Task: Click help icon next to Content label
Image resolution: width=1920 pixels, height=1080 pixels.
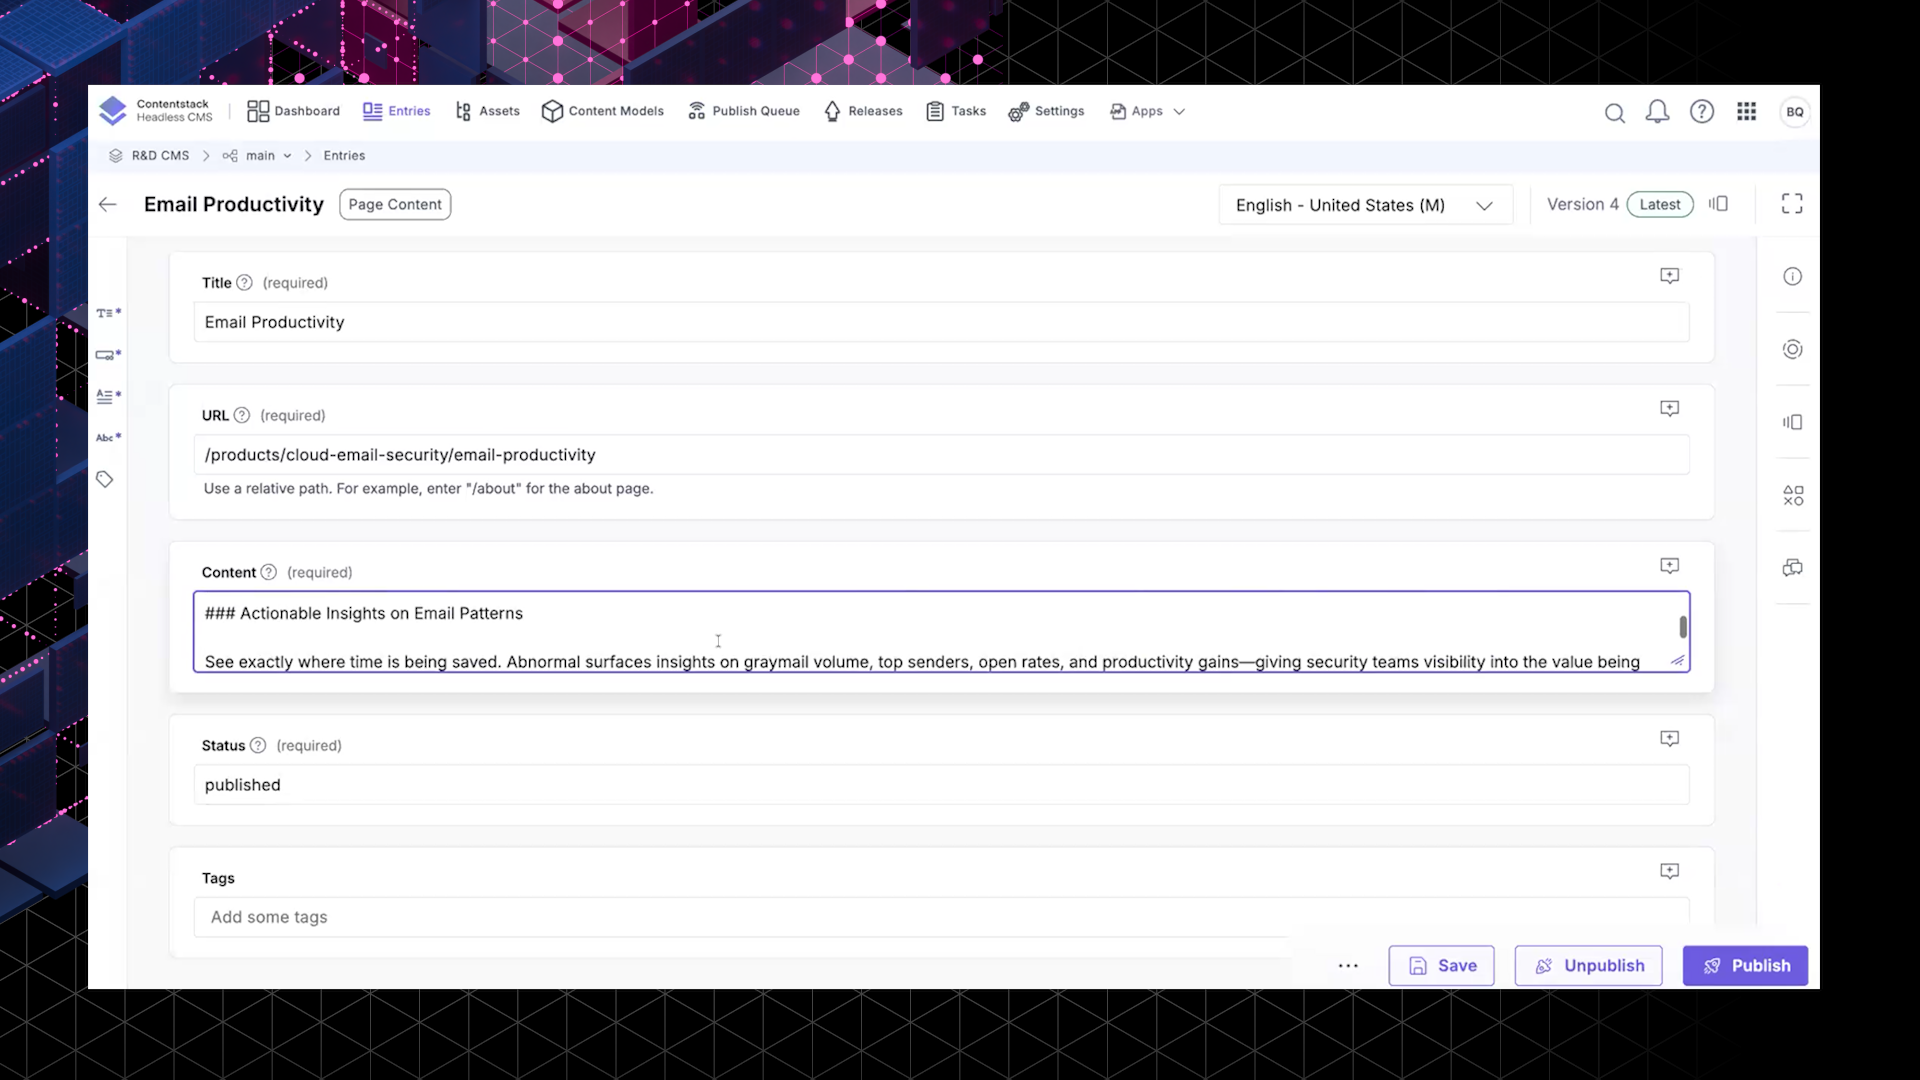Action: tap(268, 572)
